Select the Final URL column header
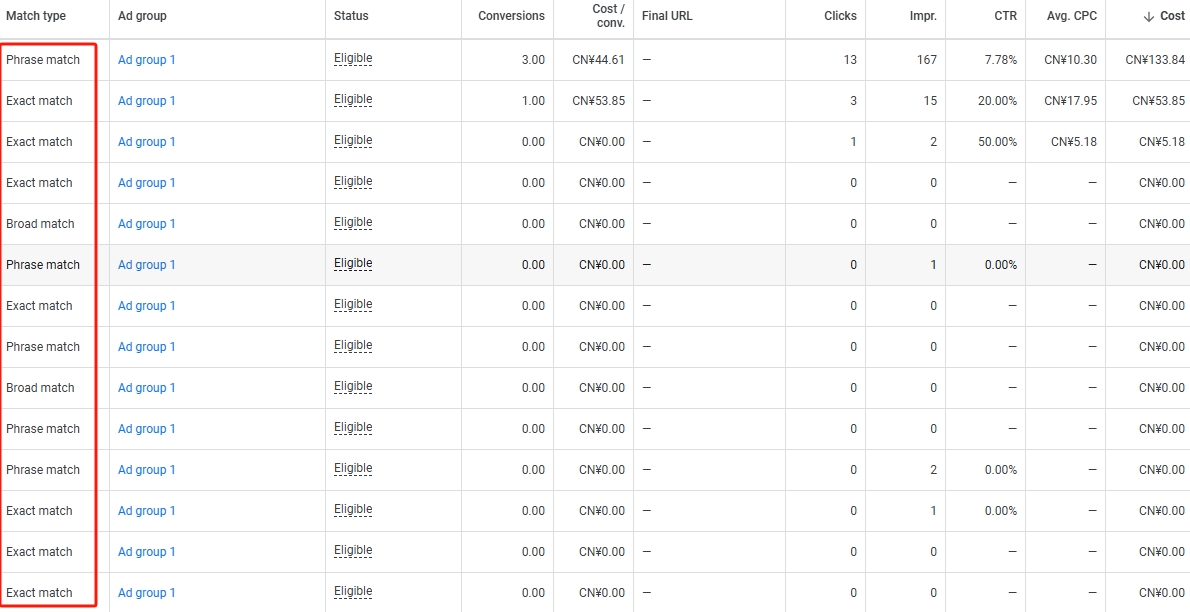1190x612 pixels. [667, 16]
